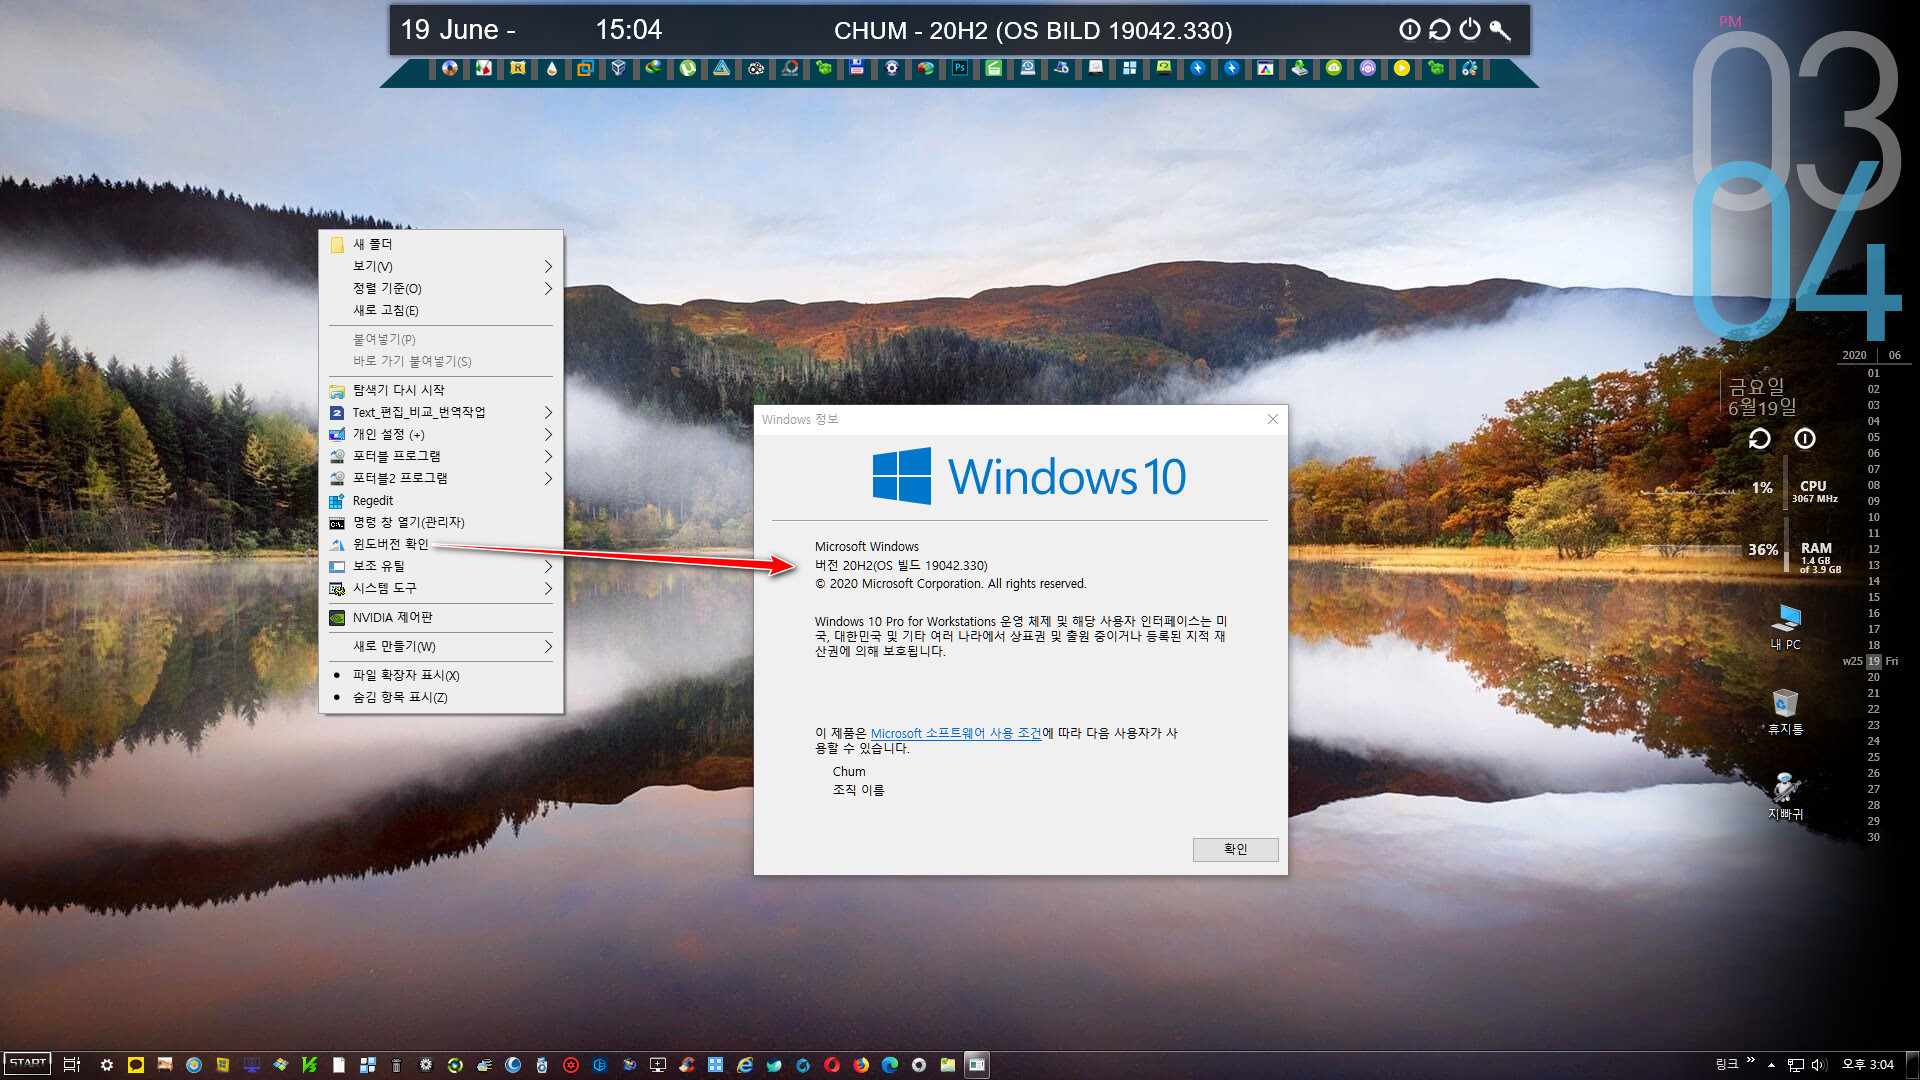Viewport: 1920px width, 1080px height.
Task: Click the power icon in top bar
Action: click(1469, 30)
